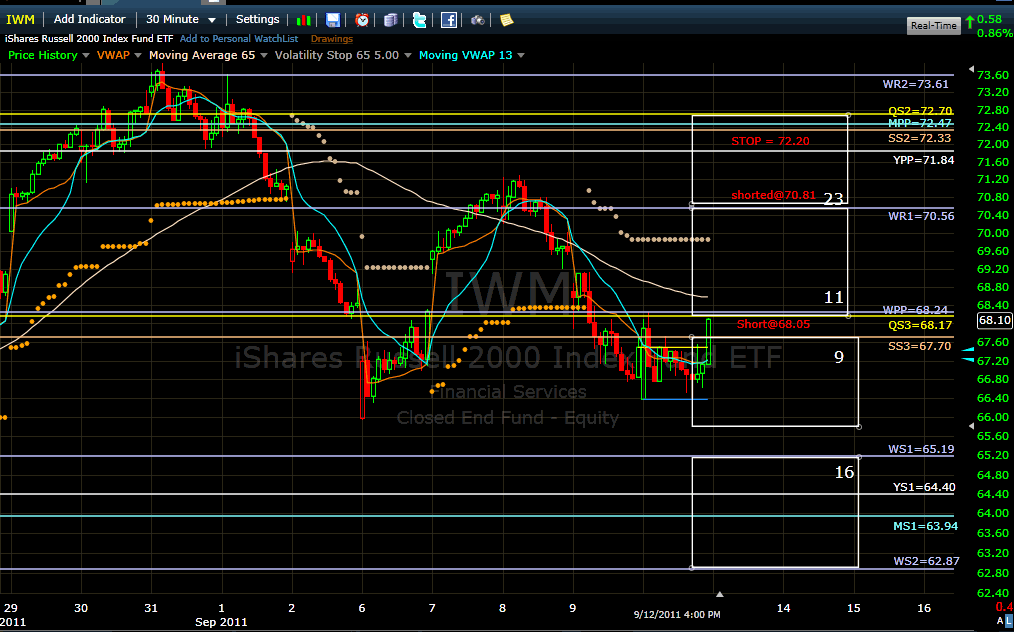Select the WPP=68.24 pivot label
The width and height of the screenshot is (1014, 632).
[x=918, y=310]
